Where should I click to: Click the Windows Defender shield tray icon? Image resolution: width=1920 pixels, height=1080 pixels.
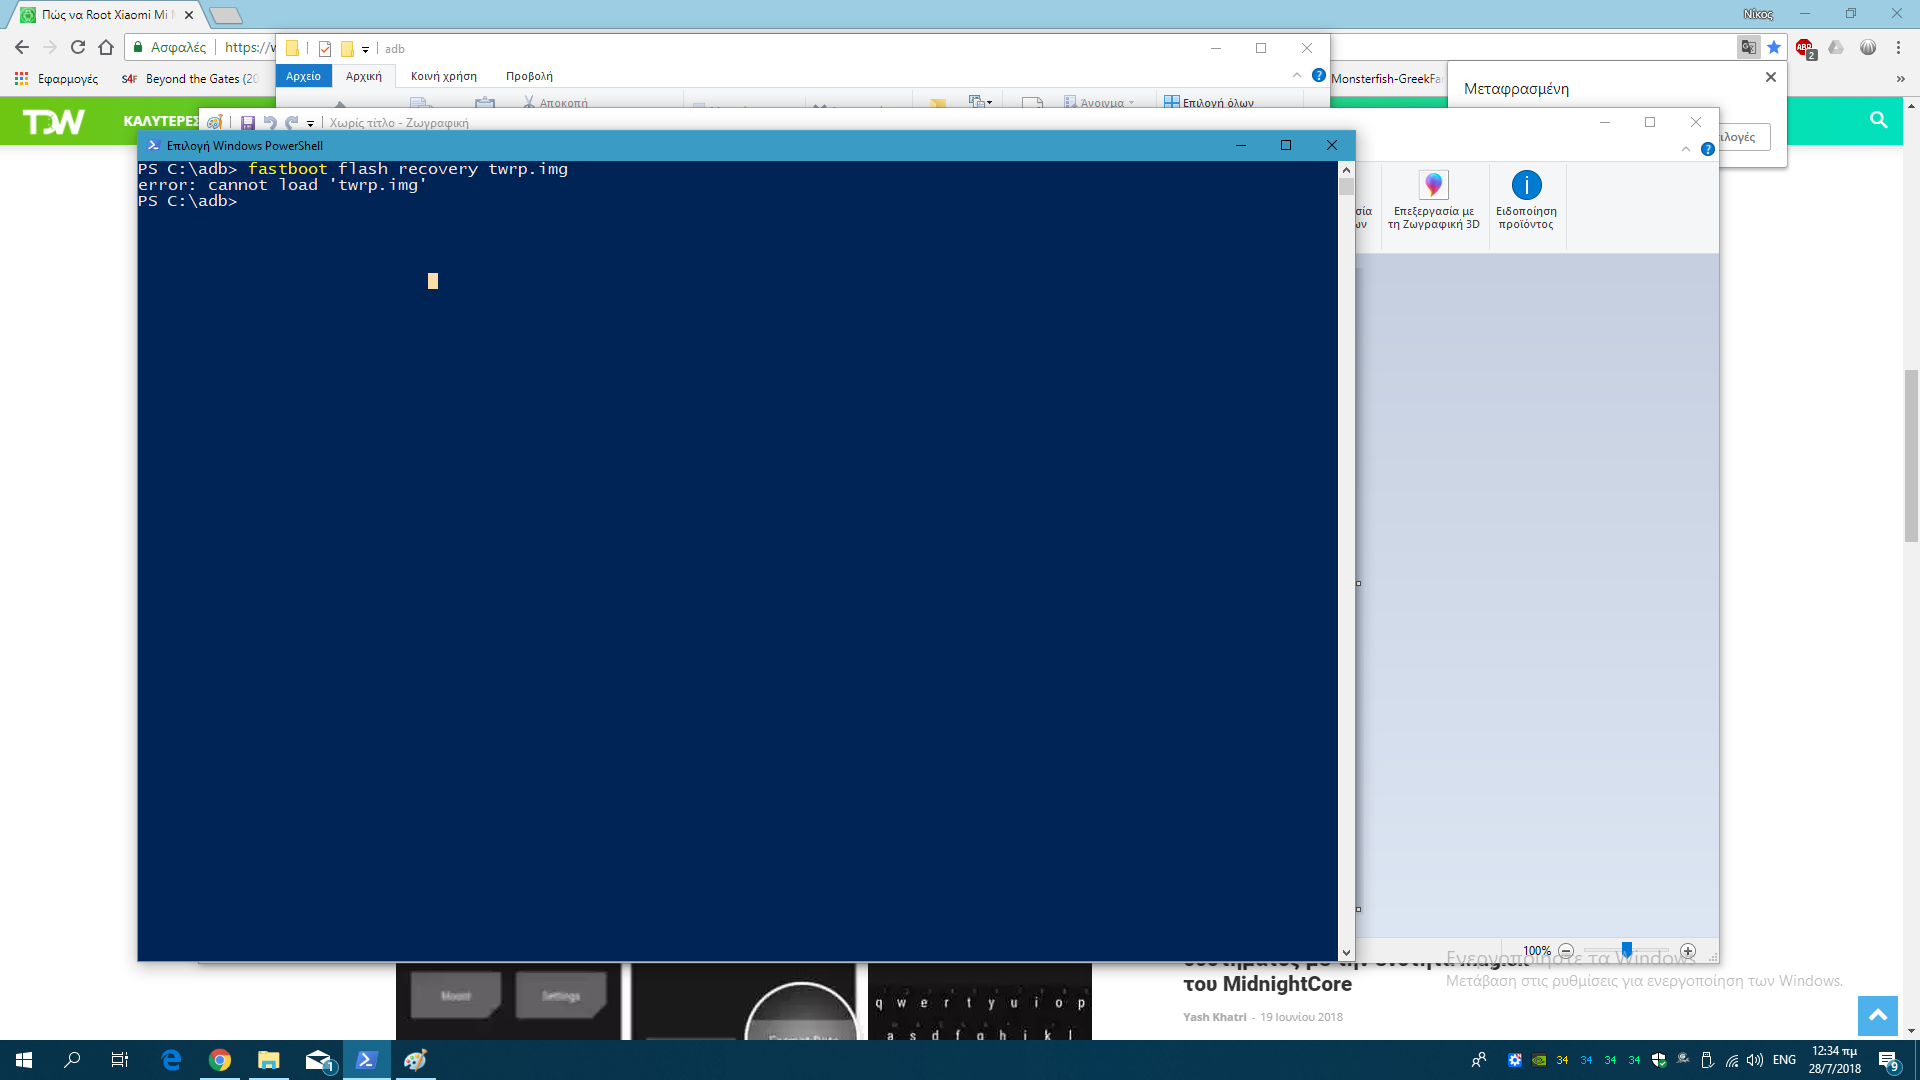(x=1659, y=1060)
